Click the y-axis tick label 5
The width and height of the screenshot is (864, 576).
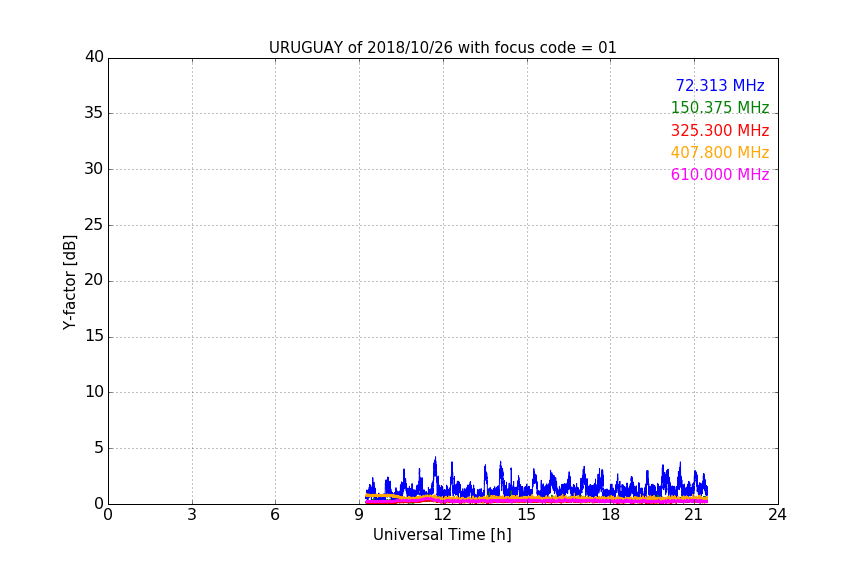click(99, 448)
